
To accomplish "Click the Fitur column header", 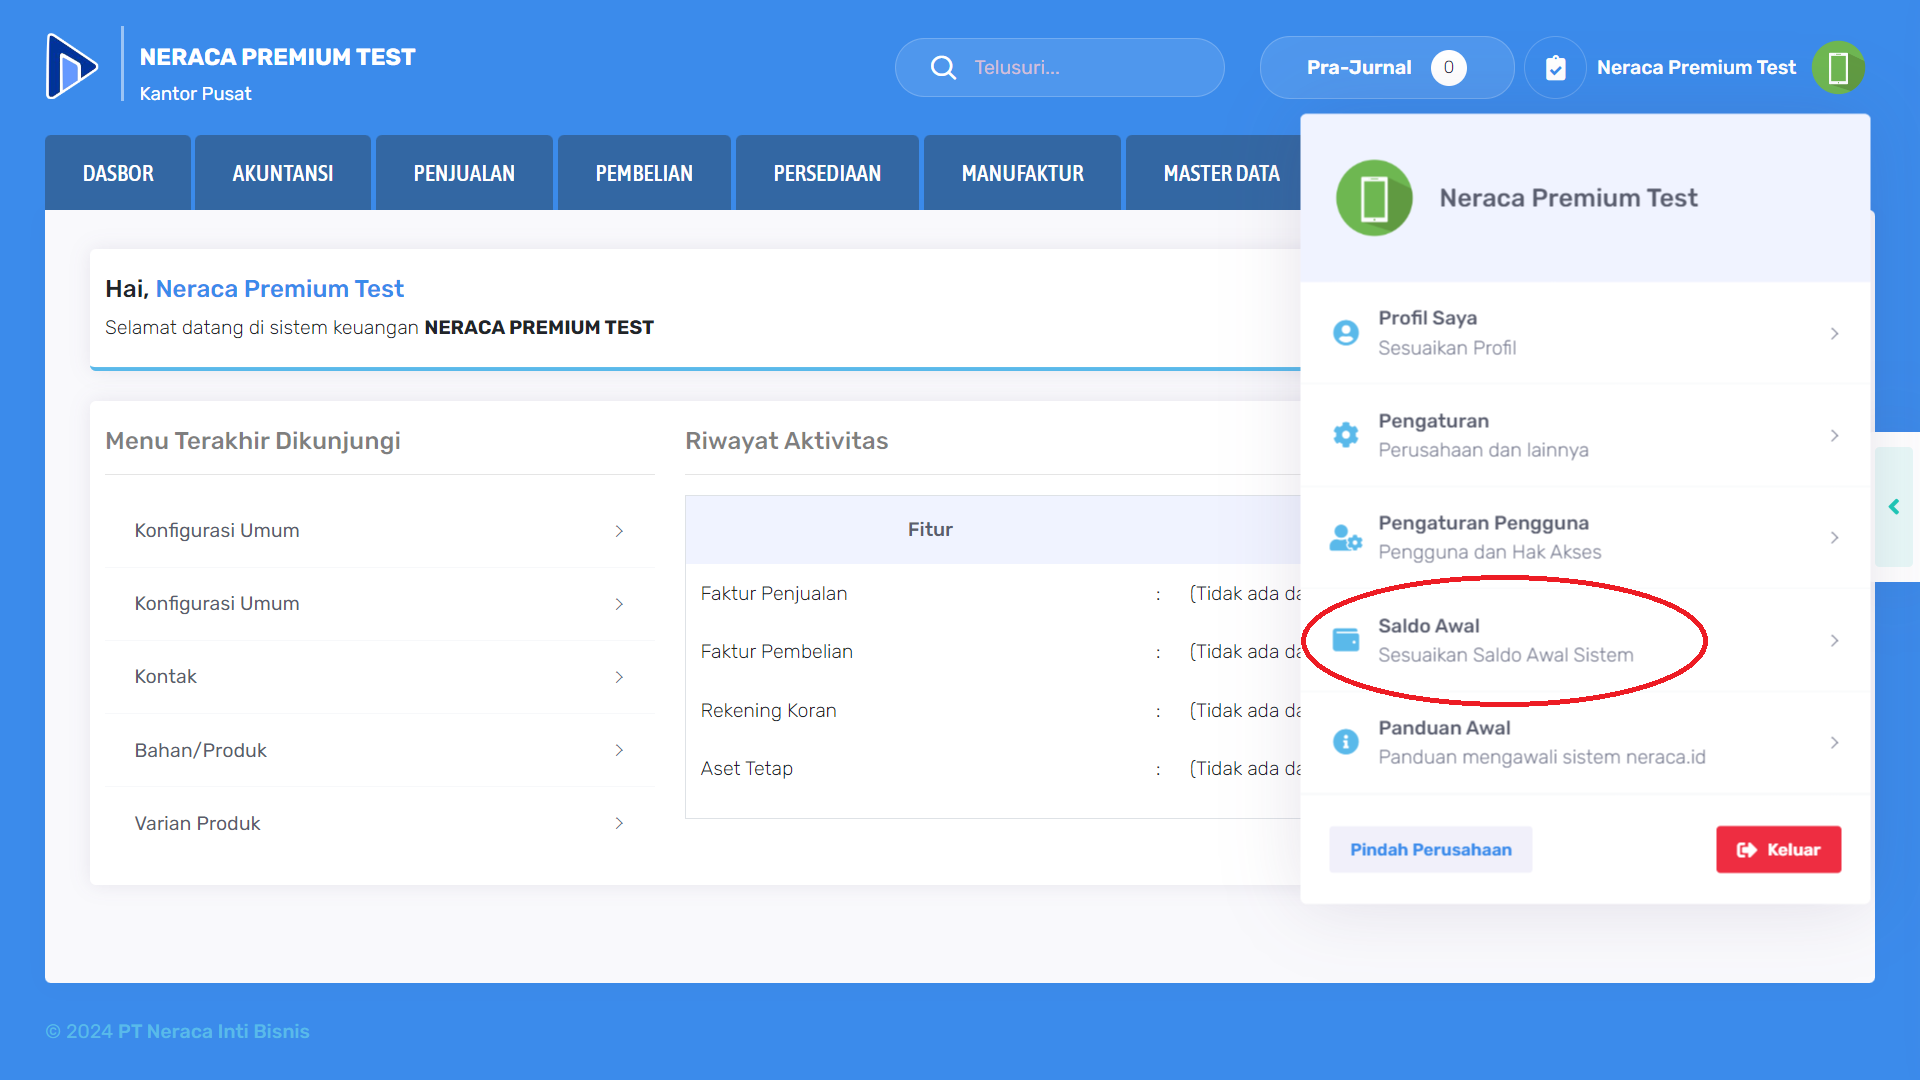I will pyautogui.click(x=930, y=529).
